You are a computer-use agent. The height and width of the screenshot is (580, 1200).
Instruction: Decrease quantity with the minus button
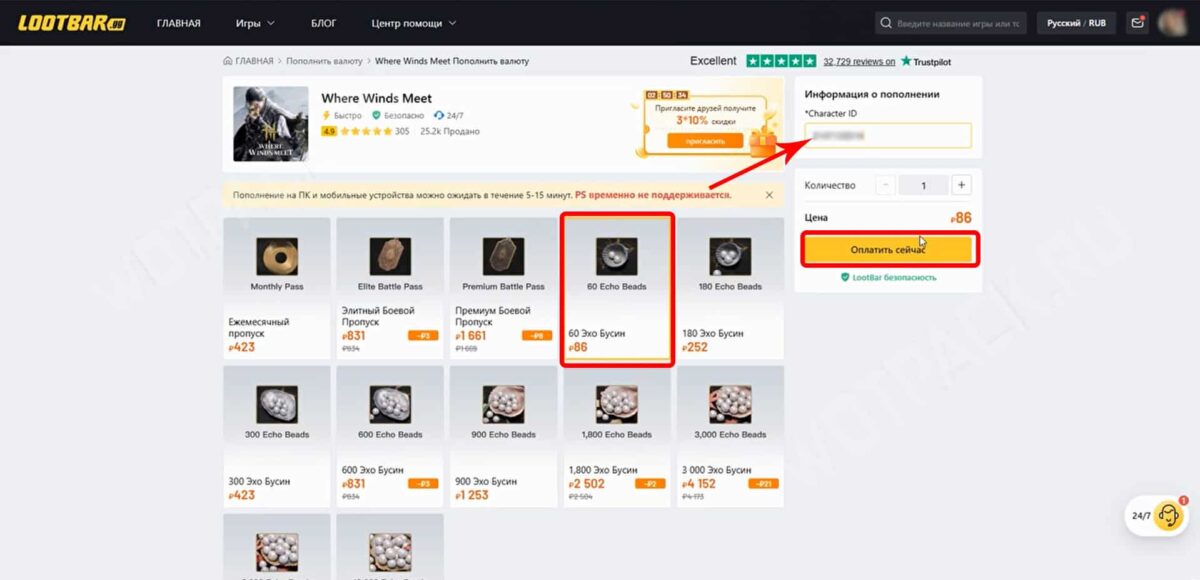click(x=886, y=185)
